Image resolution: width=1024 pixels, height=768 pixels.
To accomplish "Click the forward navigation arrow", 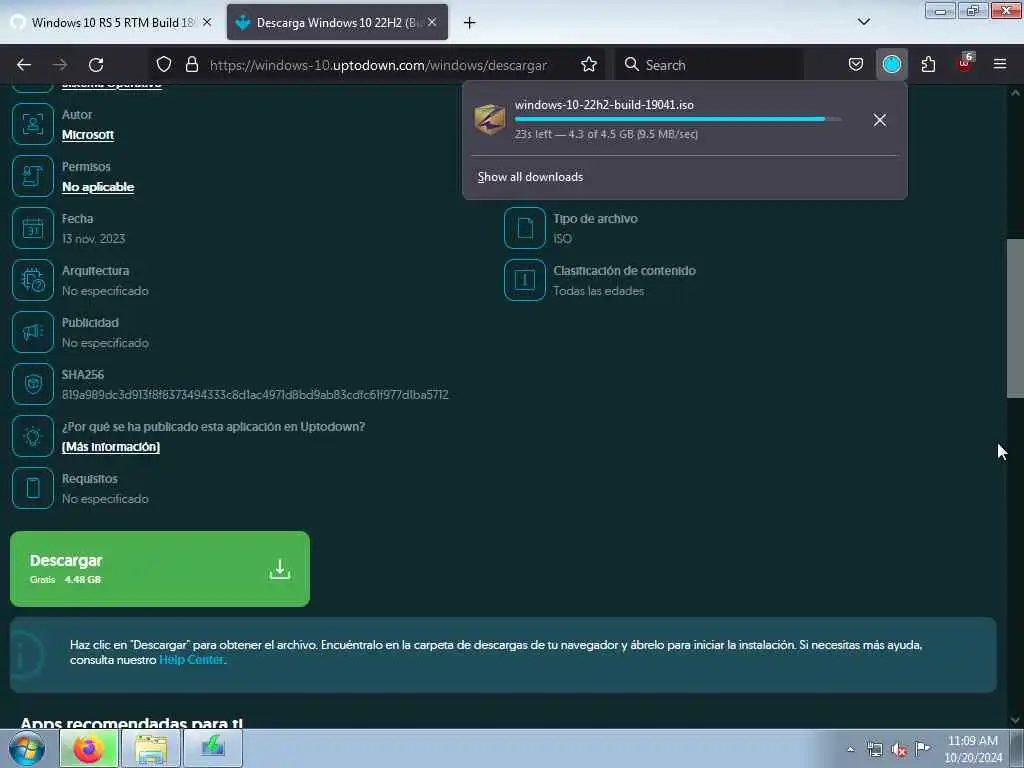I will (x=60, y=65).
